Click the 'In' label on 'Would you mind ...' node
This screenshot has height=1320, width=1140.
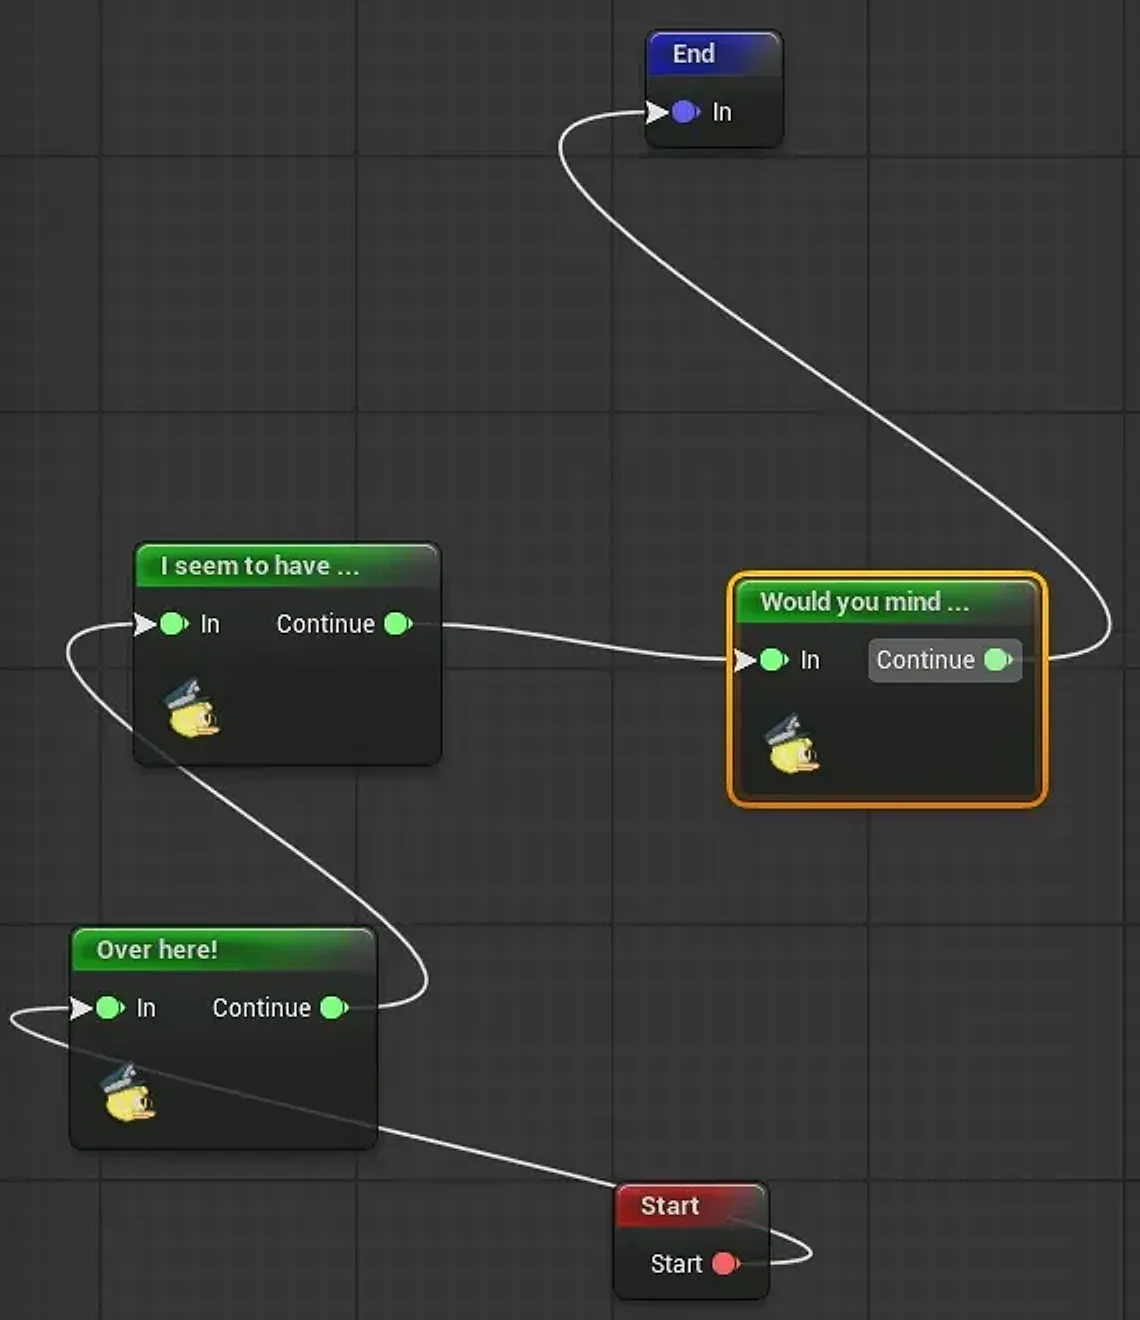pos(810,660)
